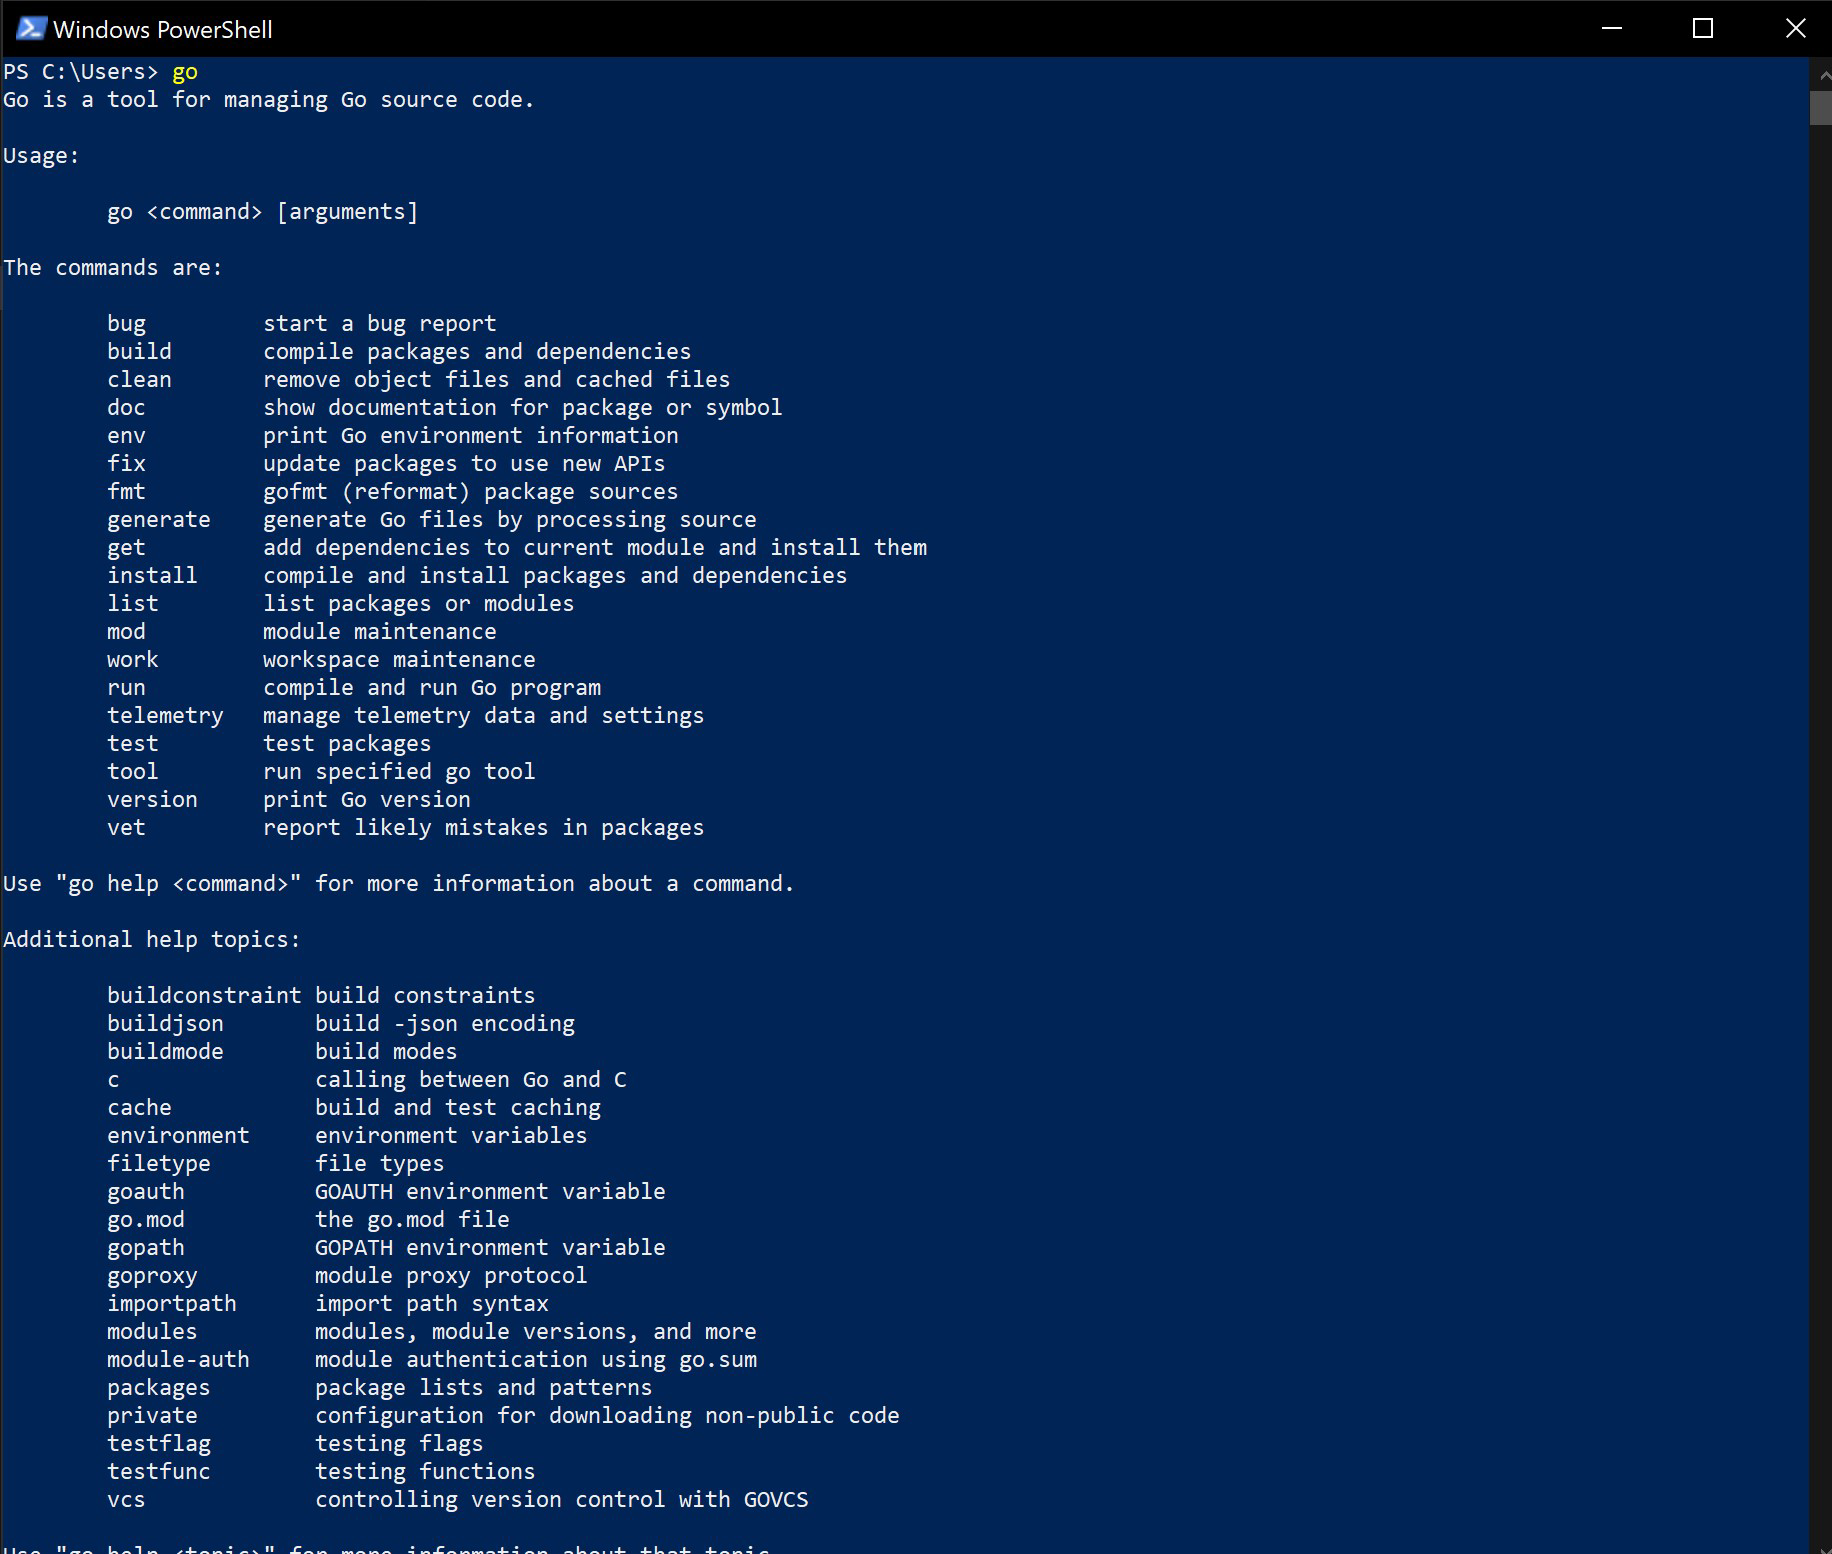Click the 'doc' command name
Viewport: 1832px width, 1554px height.
(x=126, y=408)
